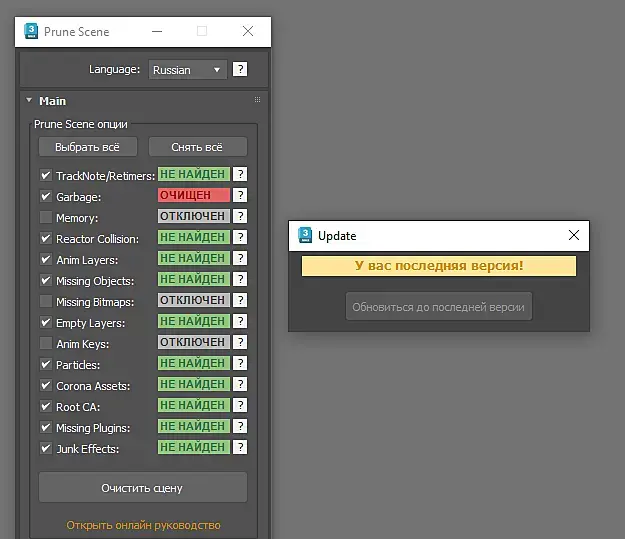Open help for the Language setting

point(240,69)
